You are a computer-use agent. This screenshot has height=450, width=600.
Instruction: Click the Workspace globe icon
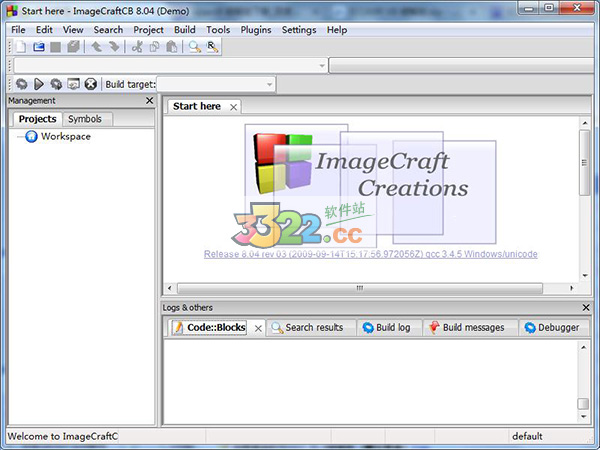click(x=31, y=137)
